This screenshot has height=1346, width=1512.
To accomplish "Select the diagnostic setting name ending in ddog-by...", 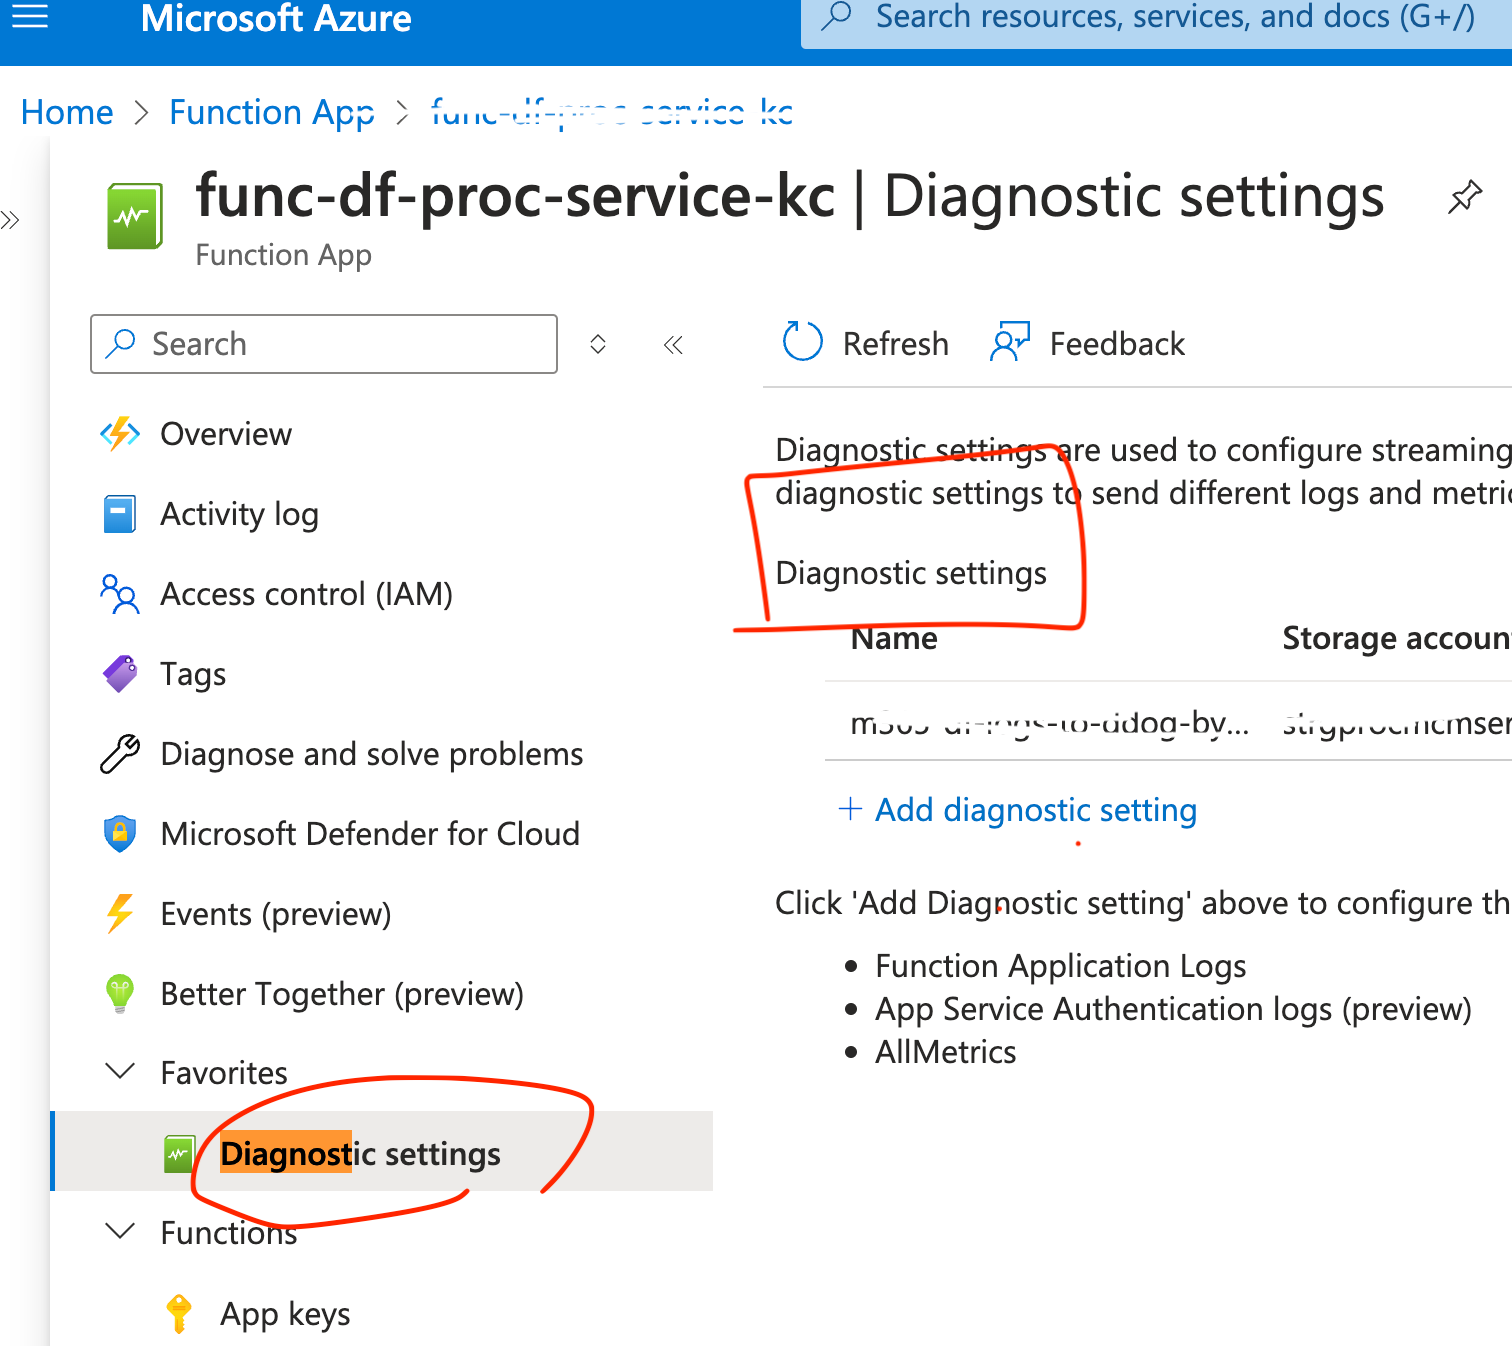I will click(1050, 722).
